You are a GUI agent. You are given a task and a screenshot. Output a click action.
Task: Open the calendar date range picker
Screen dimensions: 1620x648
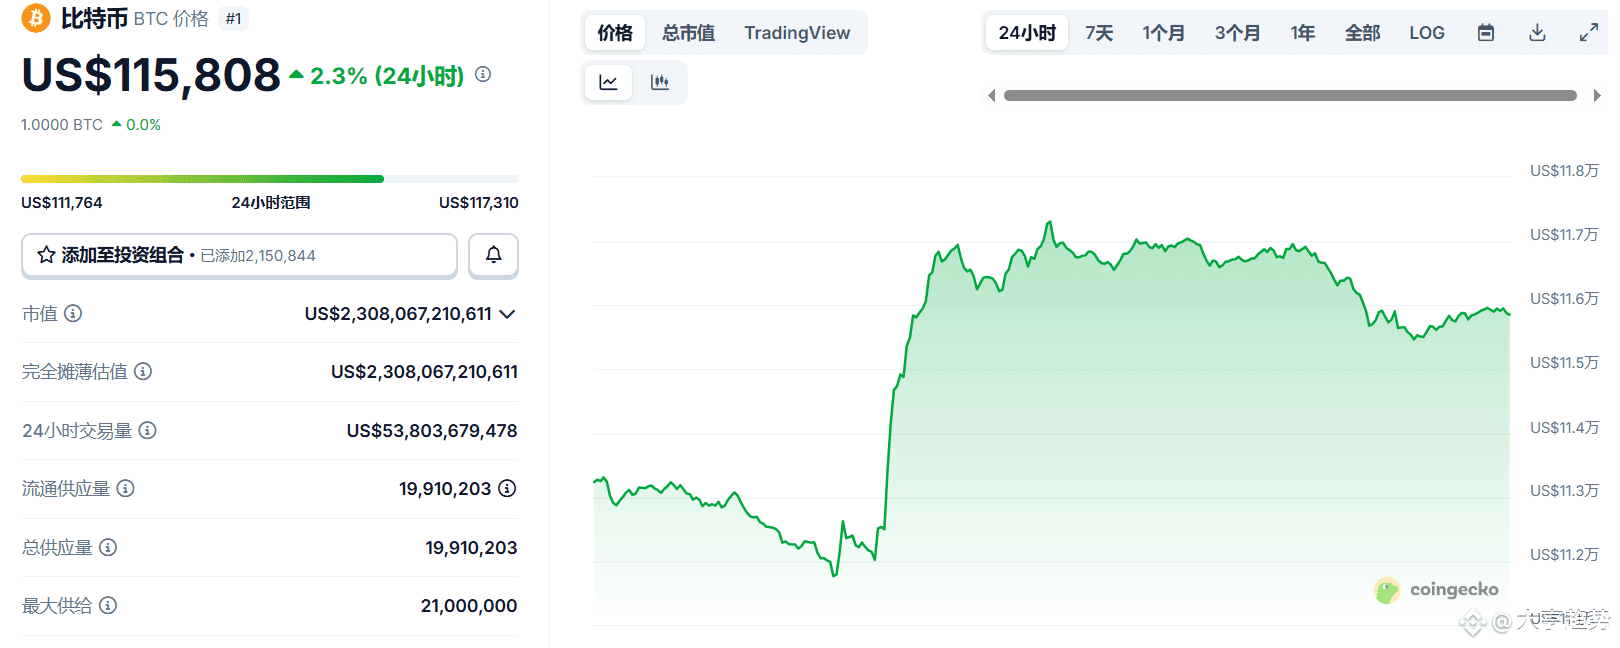[x=1486, y=33]
